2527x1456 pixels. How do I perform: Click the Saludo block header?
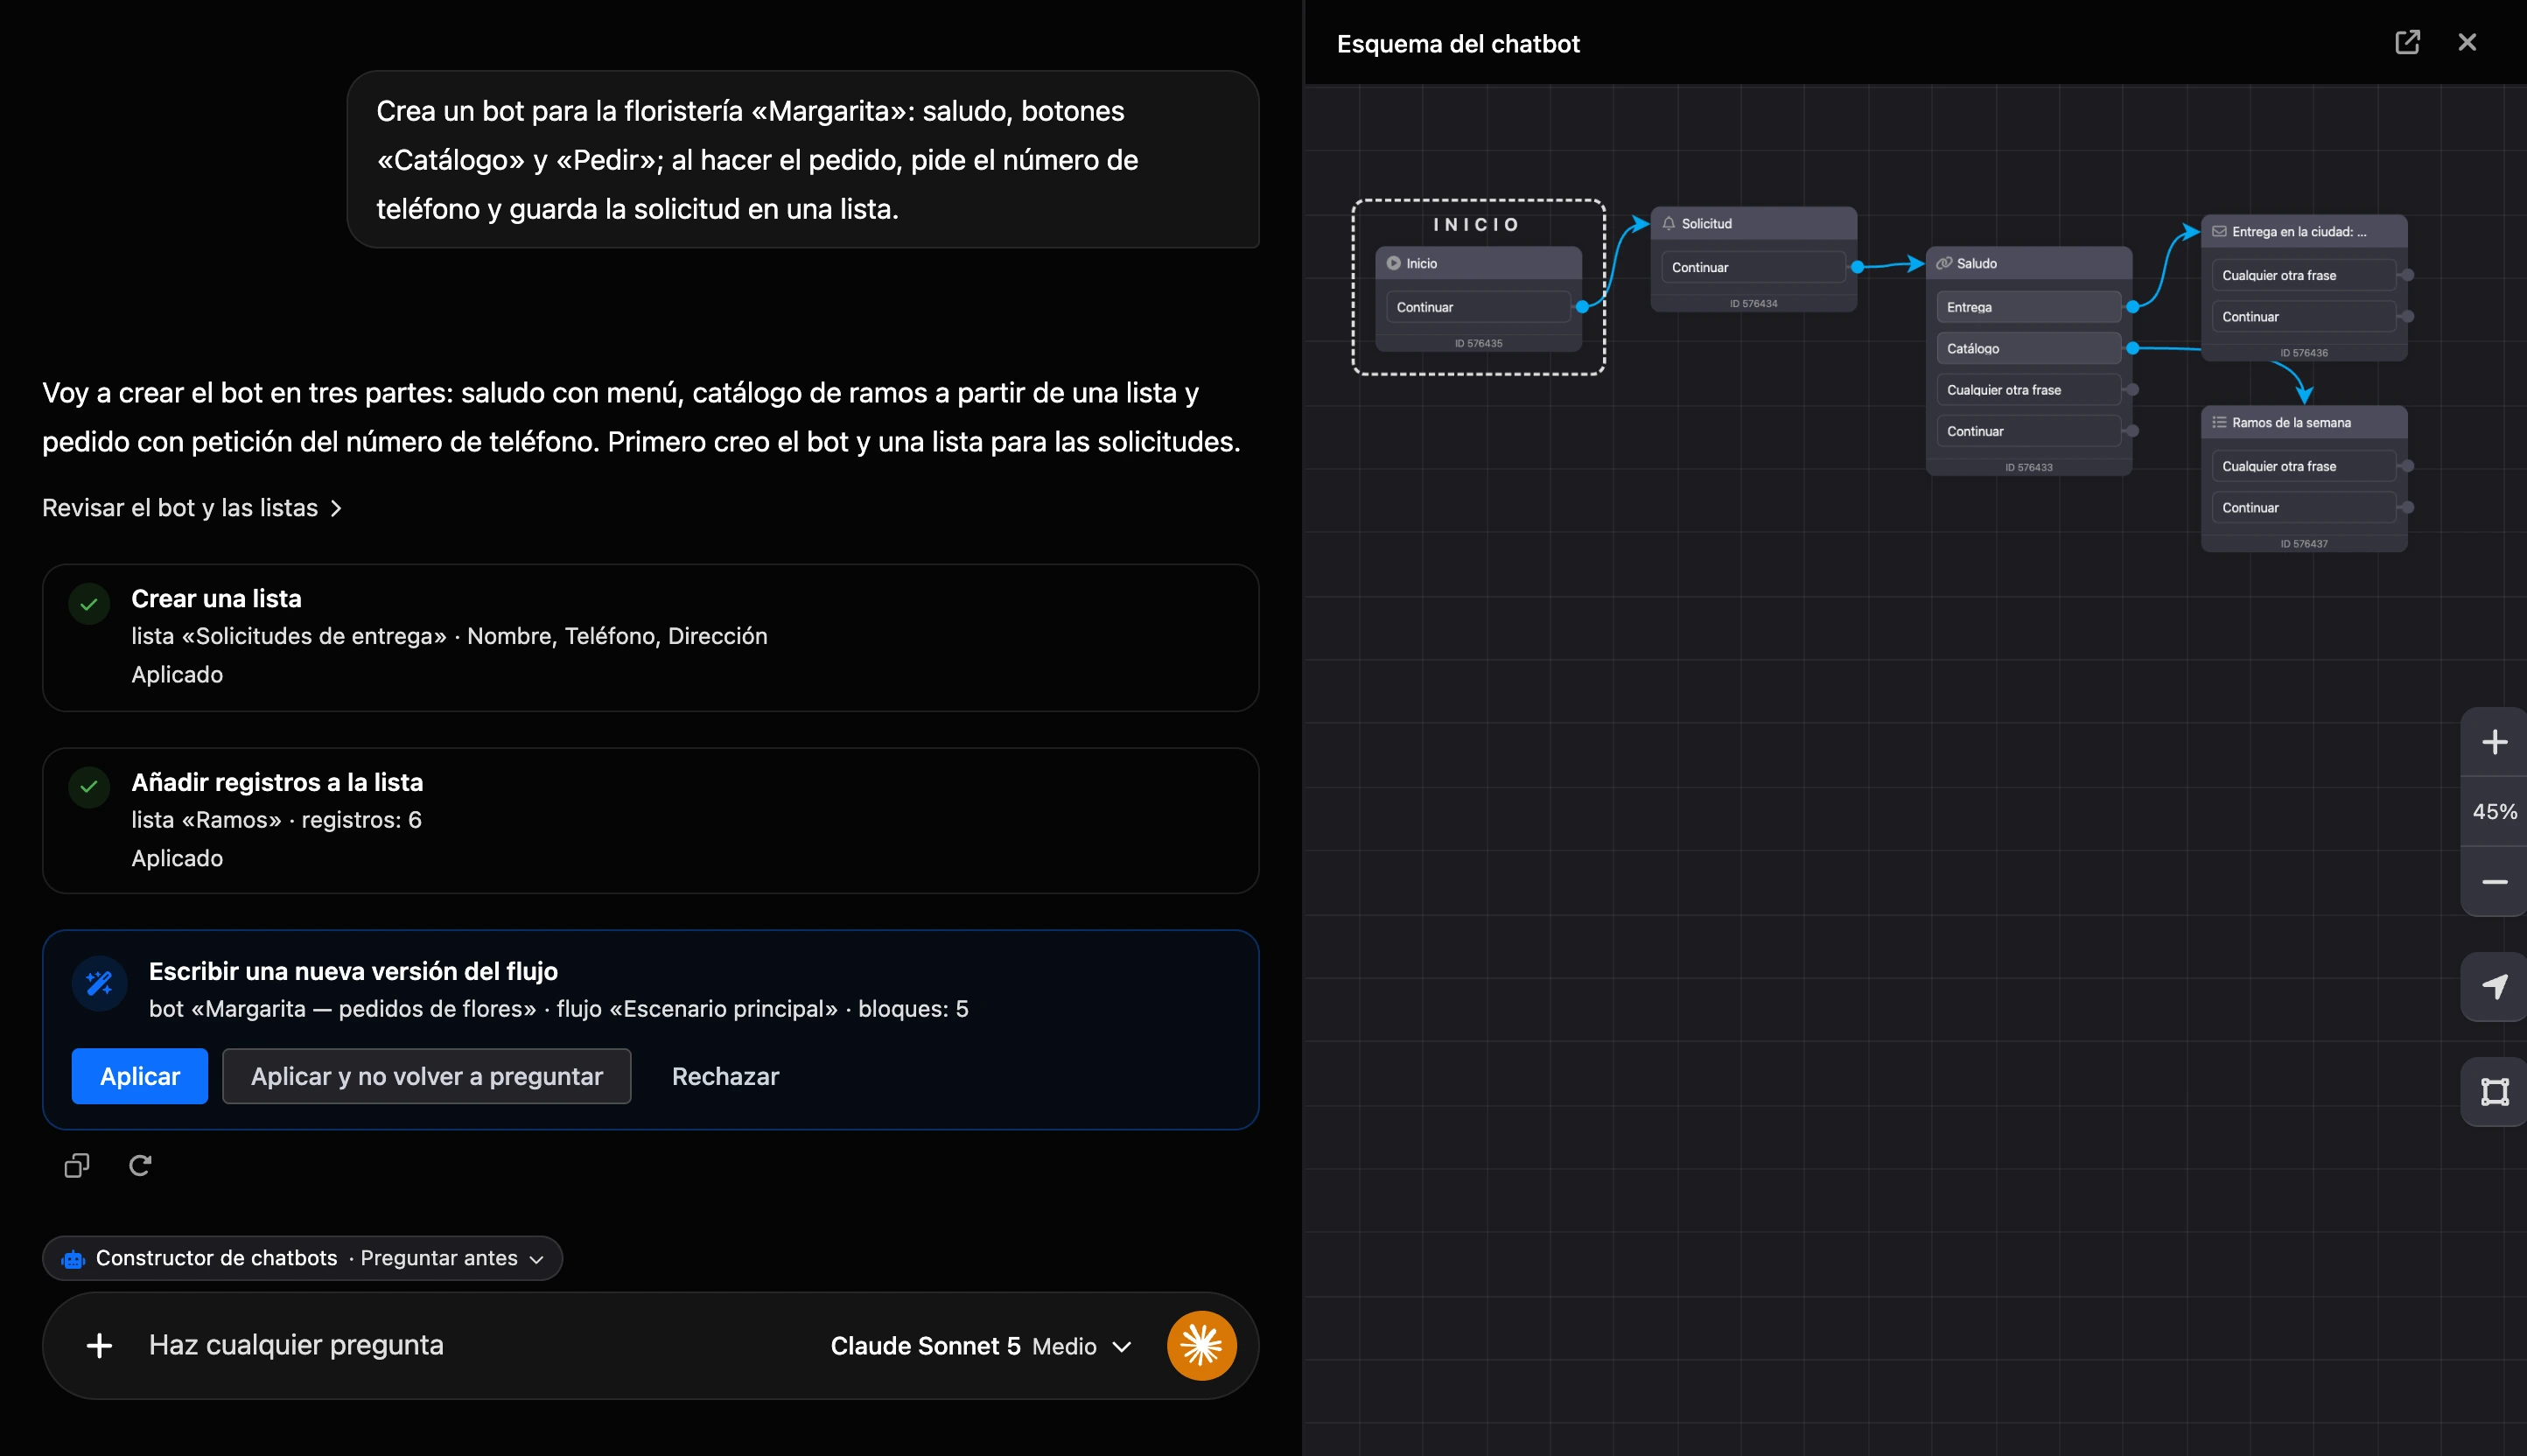[x=2028, y=263]
